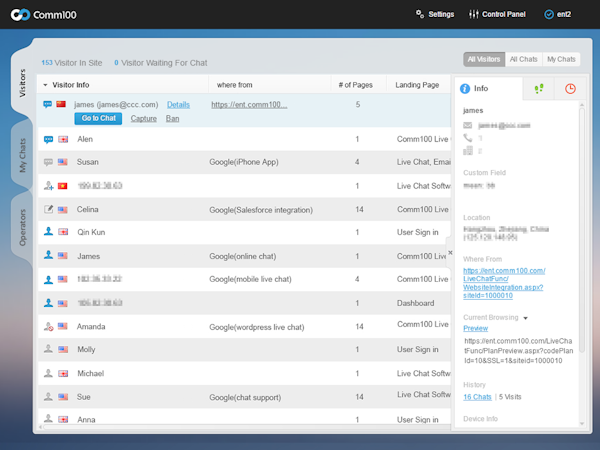The height and width of the screenshot is (450, 600).
Task: Click the flag icon next to Anna
Action: tap(63, 420)
